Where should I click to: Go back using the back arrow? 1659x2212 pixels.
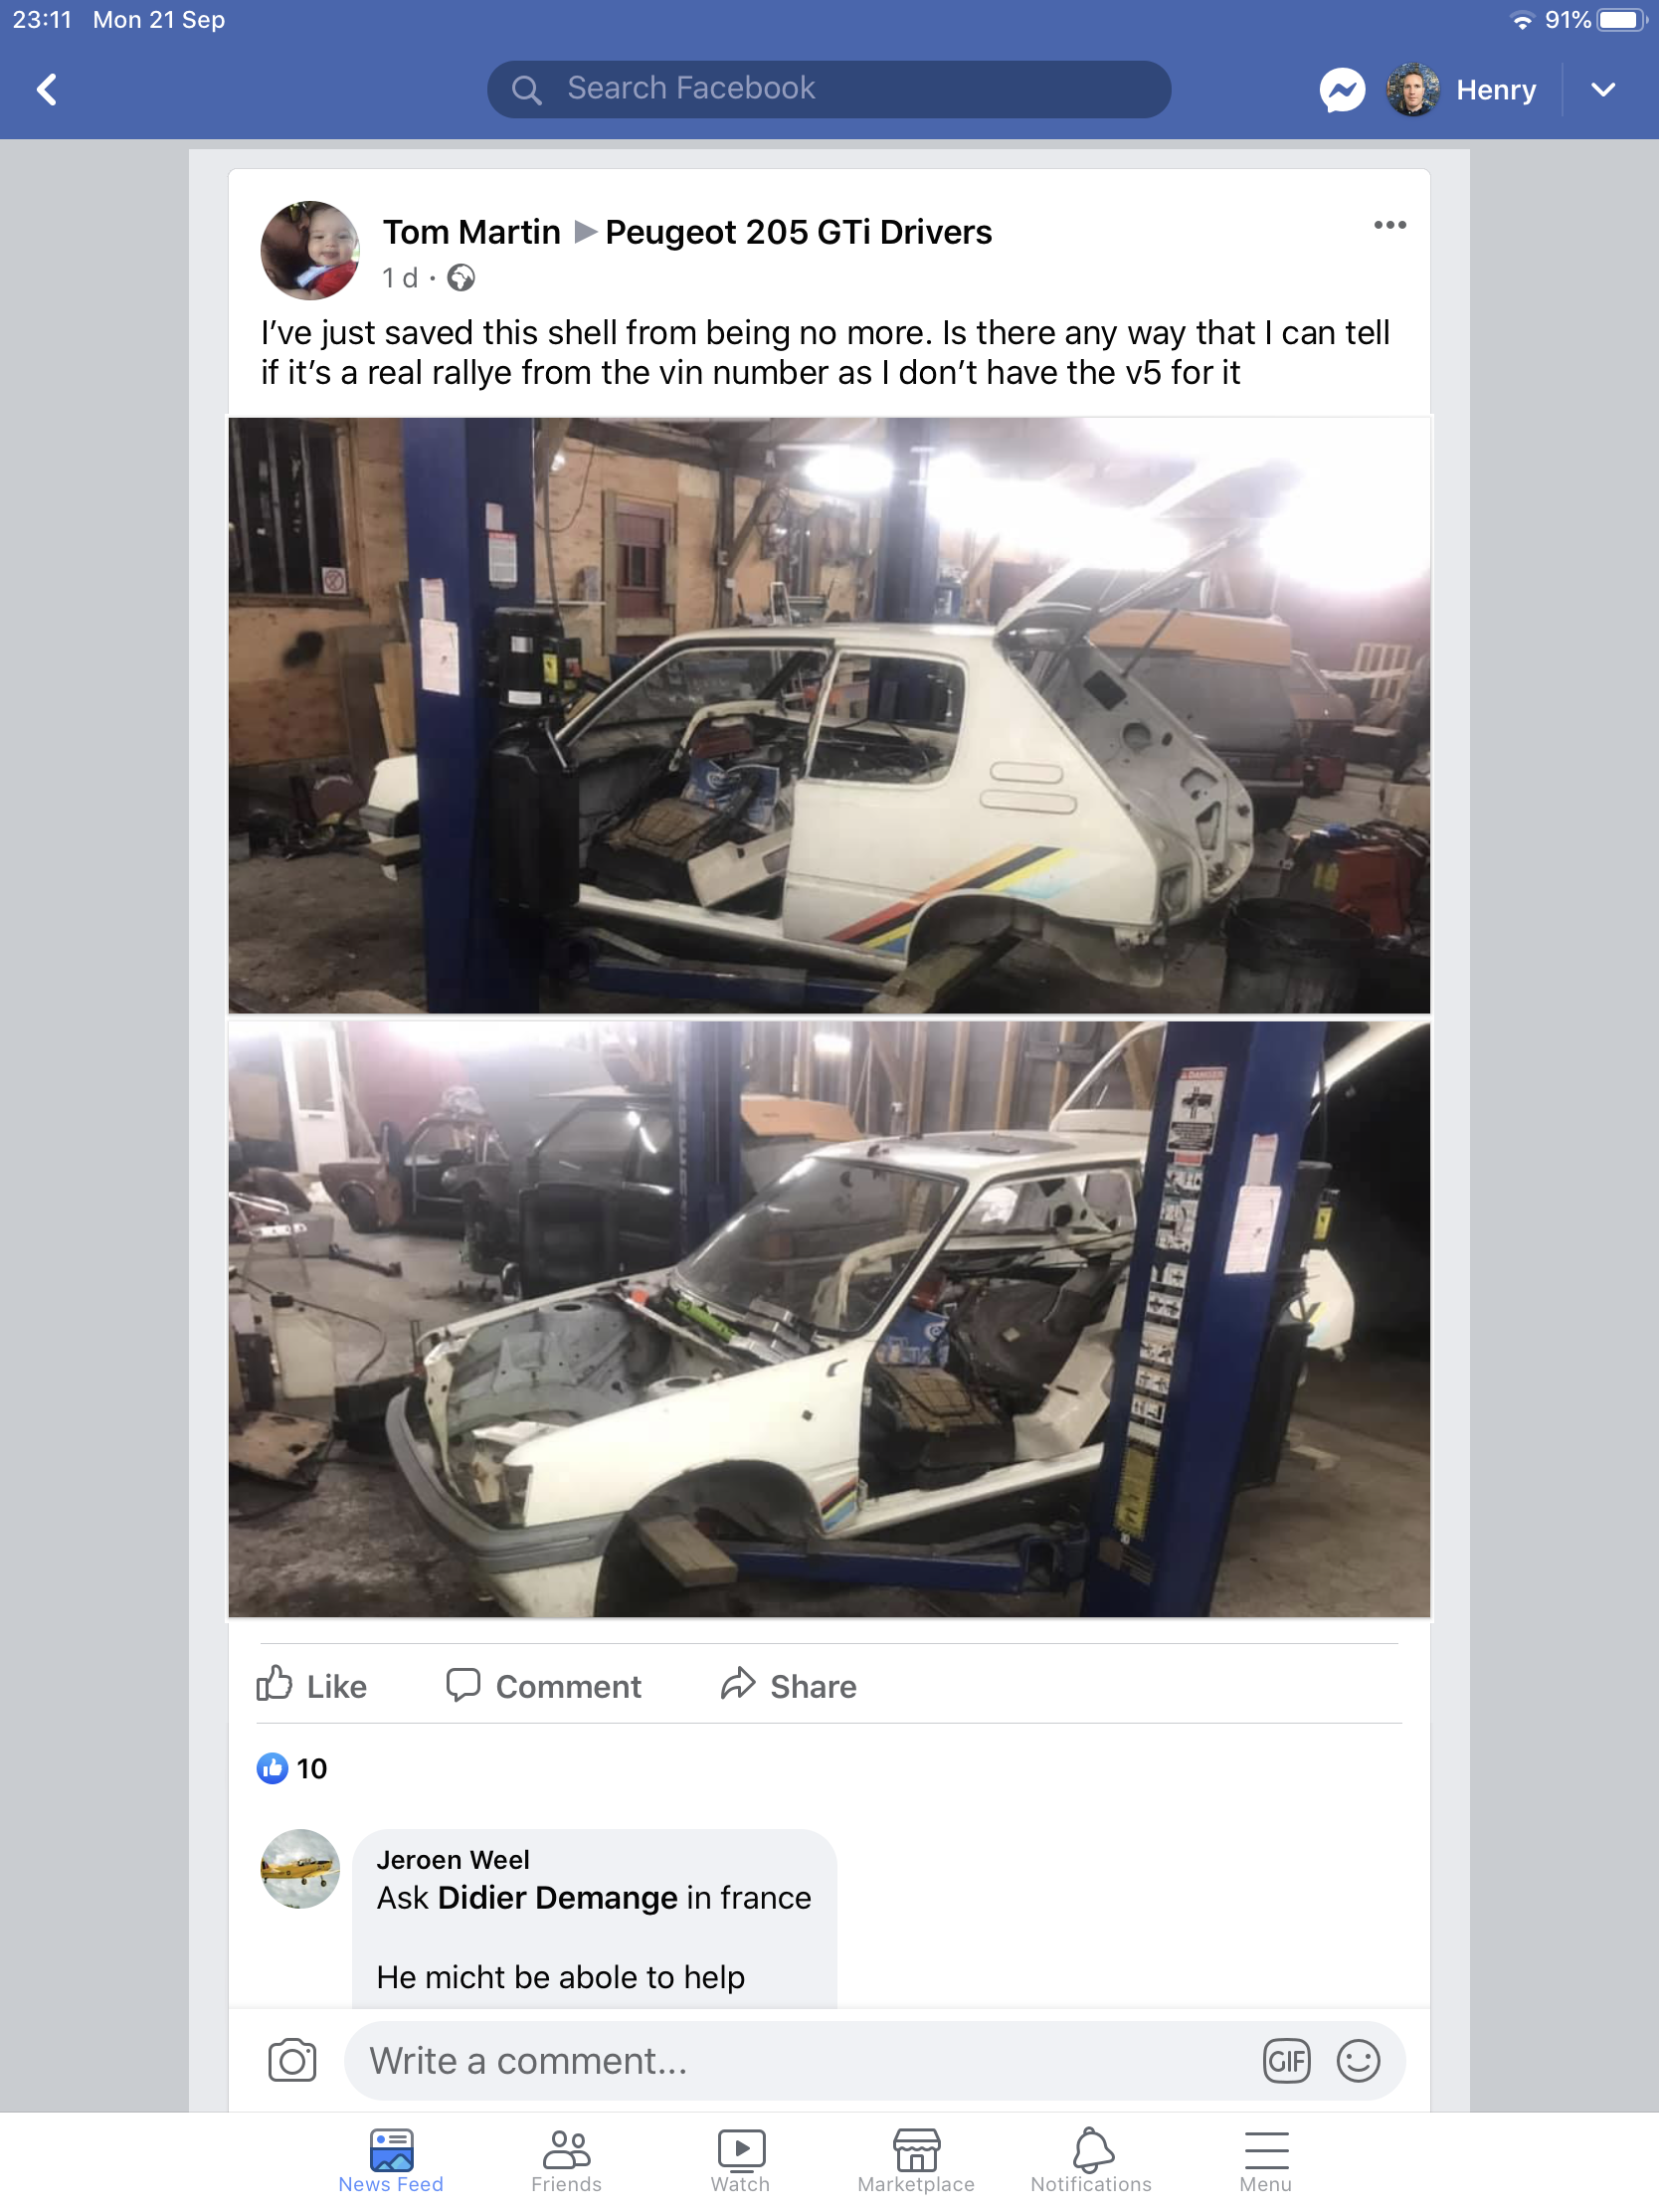click(x=47, y=90)
